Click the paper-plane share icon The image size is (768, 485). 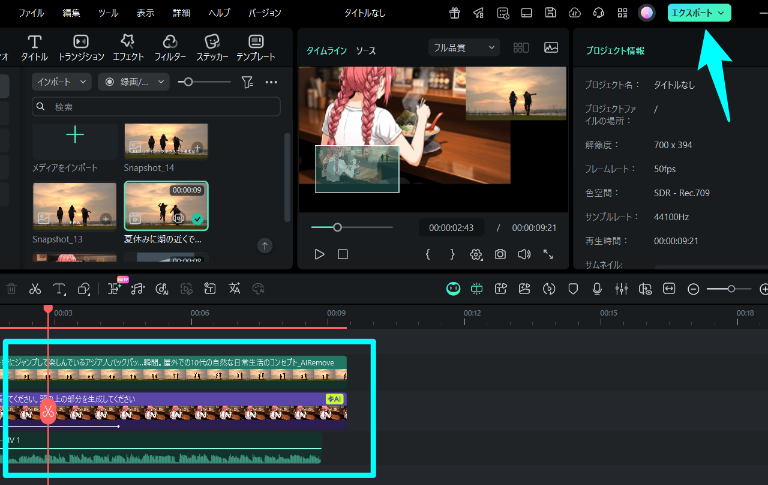coord(479,13)
